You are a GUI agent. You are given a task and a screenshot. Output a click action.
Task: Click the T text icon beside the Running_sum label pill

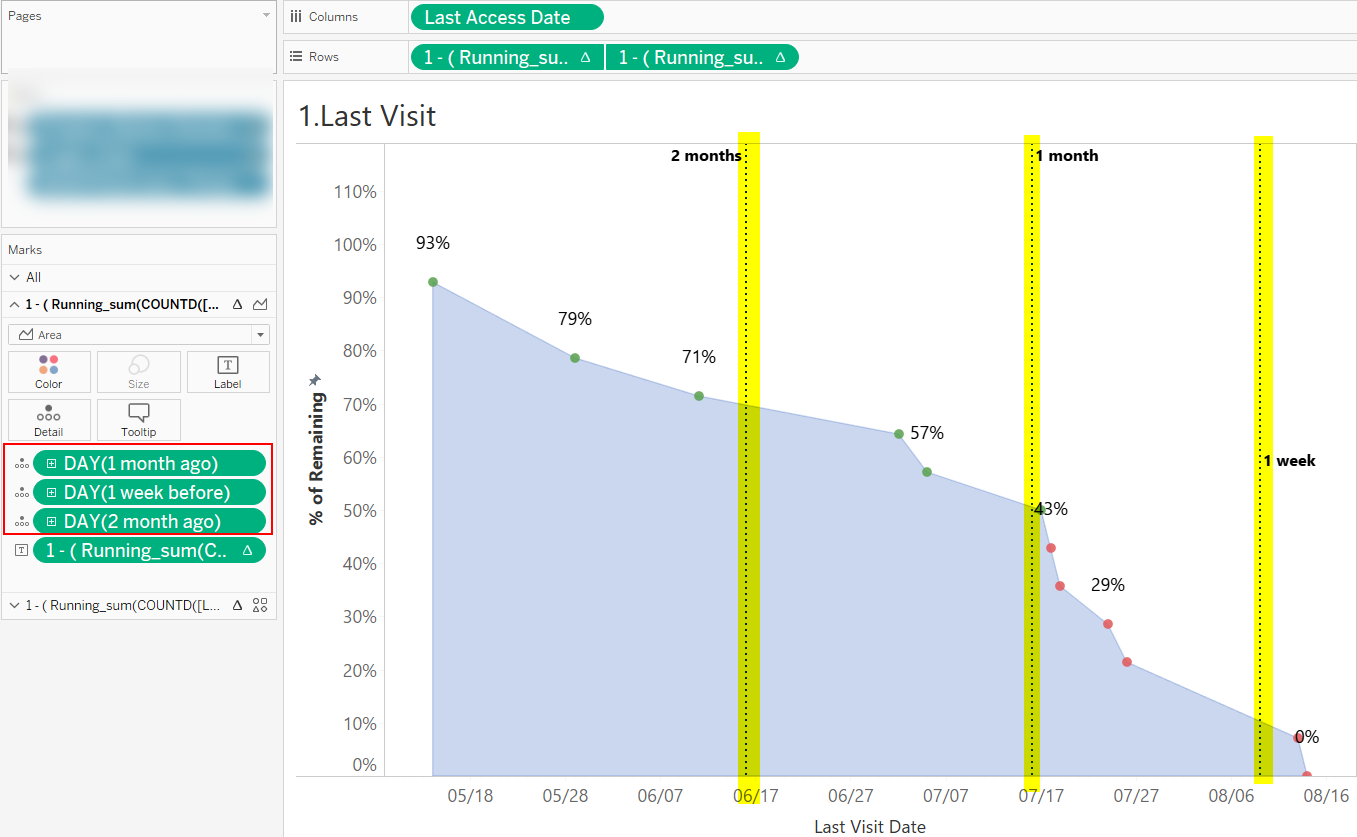21,549
